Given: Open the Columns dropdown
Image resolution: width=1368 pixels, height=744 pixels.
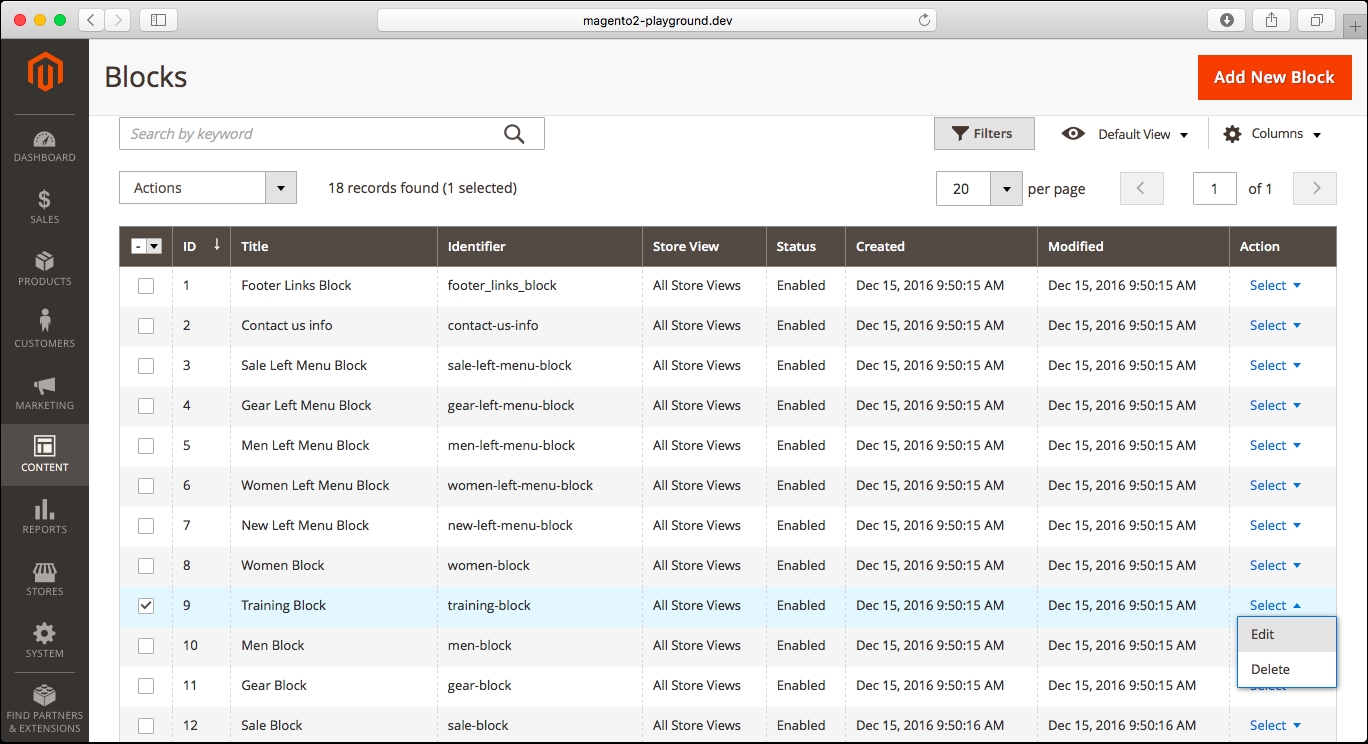Looking at the screenshot, I should (1272, 134).
